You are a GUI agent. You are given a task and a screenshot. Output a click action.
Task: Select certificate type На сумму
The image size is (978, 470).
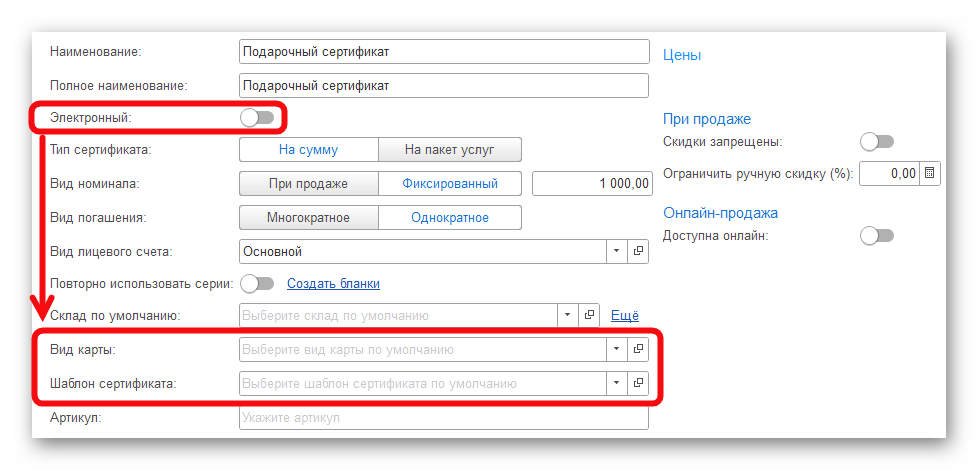(x=309, y=150)
